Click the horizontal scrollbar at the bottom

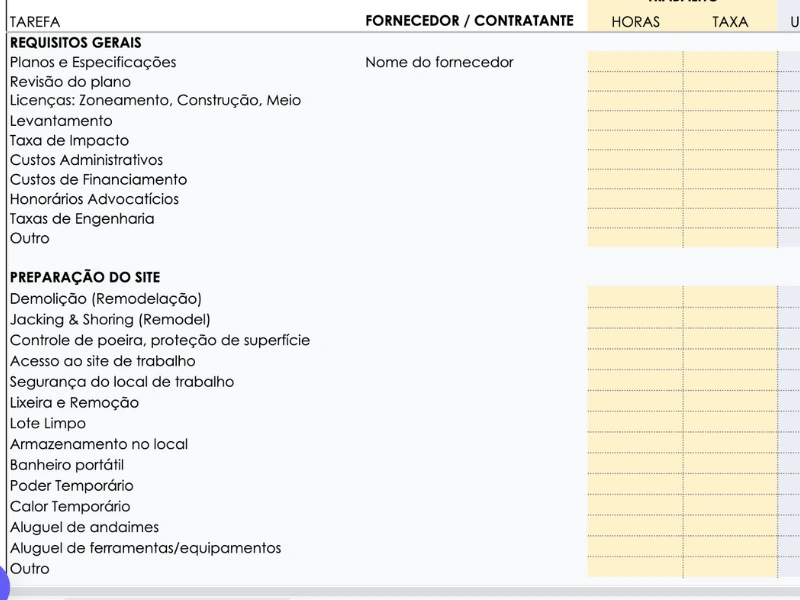coord(178,597)
